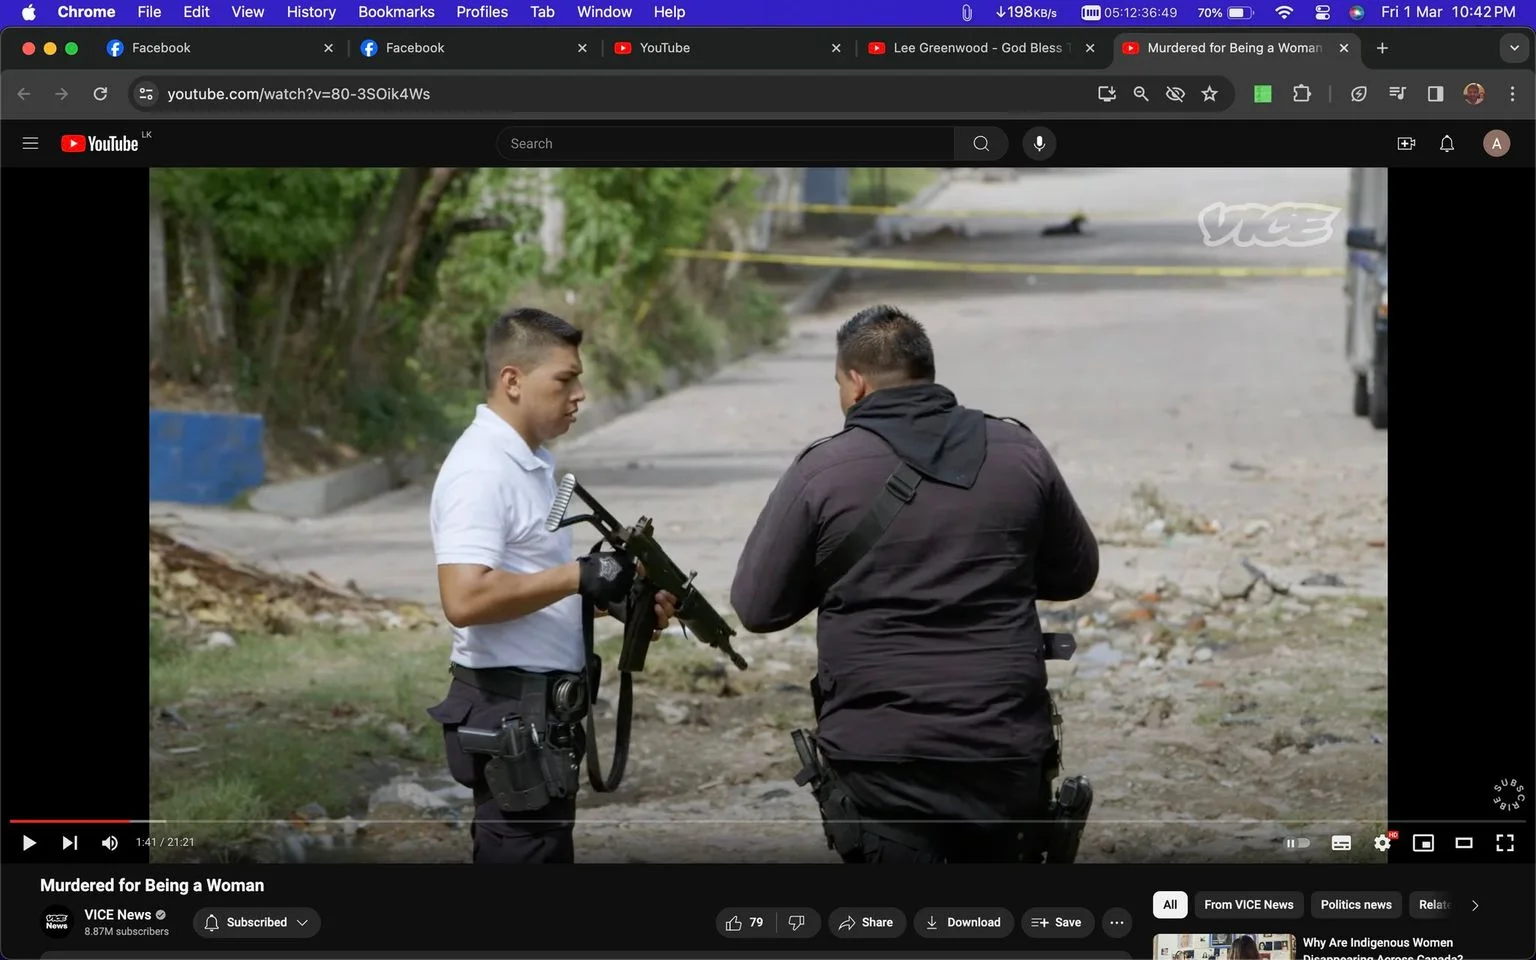Seek using the video progress bar
The height and width of the screenshot is (960, 1536).
(768, 821)
